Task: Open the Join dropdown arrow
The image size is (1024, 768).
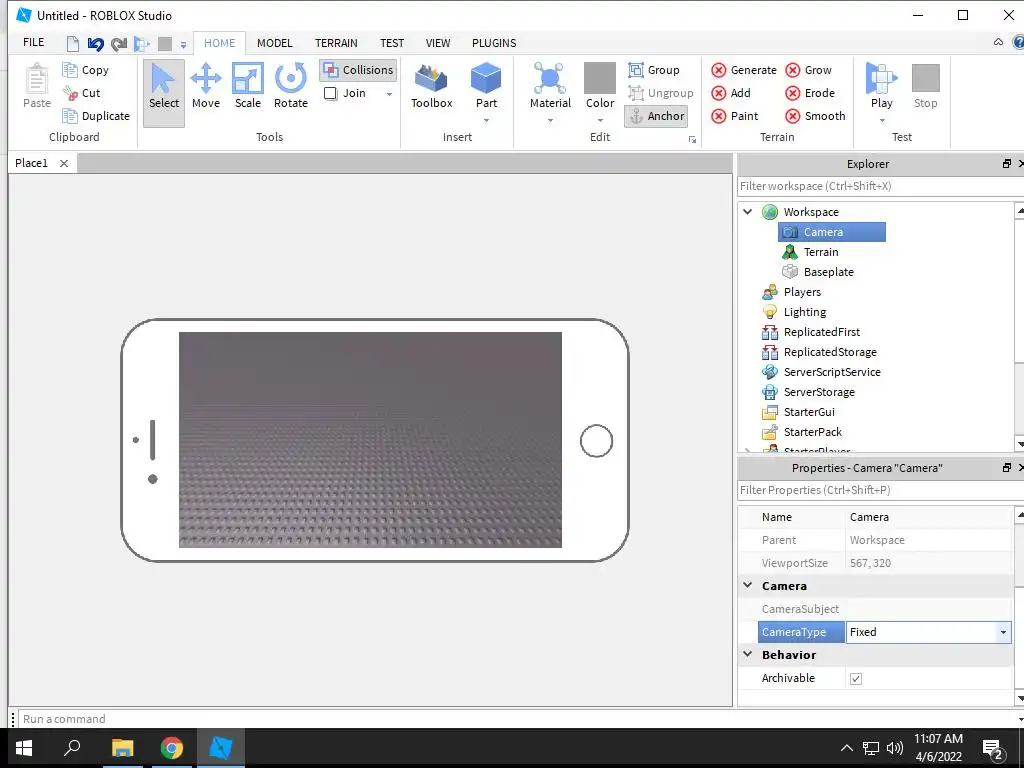Action: click(389, 94)
